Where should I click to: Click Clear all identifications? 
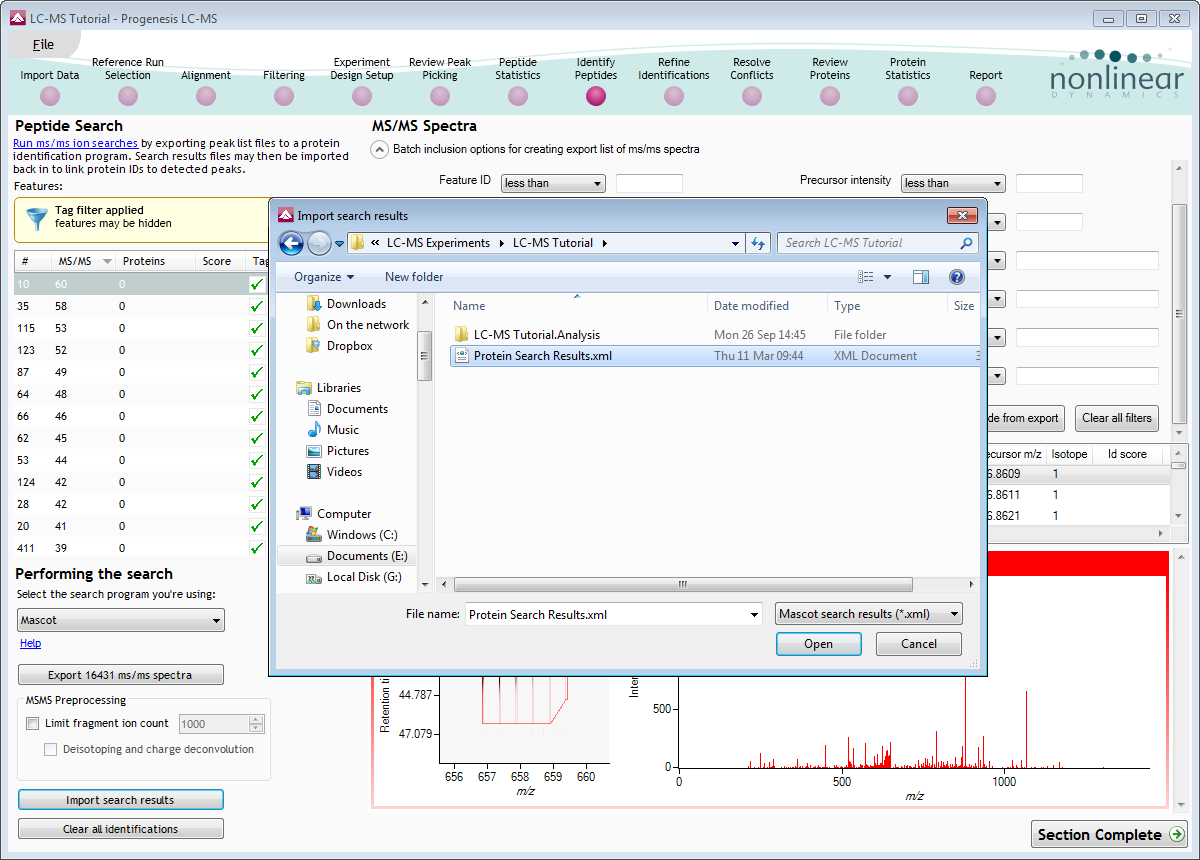pyautogui.click(x=121, y=829)
